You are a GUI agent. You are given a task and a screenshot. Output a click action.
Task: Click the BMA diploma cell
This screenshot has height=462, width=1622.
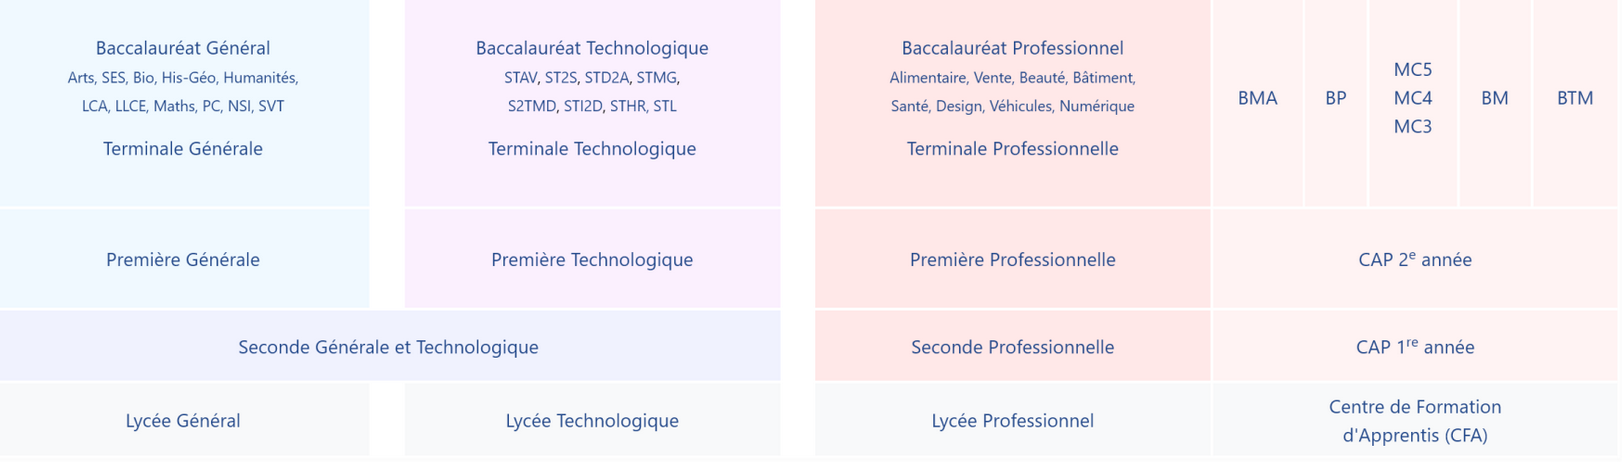pyautogui.click(x=1257, y=98)
